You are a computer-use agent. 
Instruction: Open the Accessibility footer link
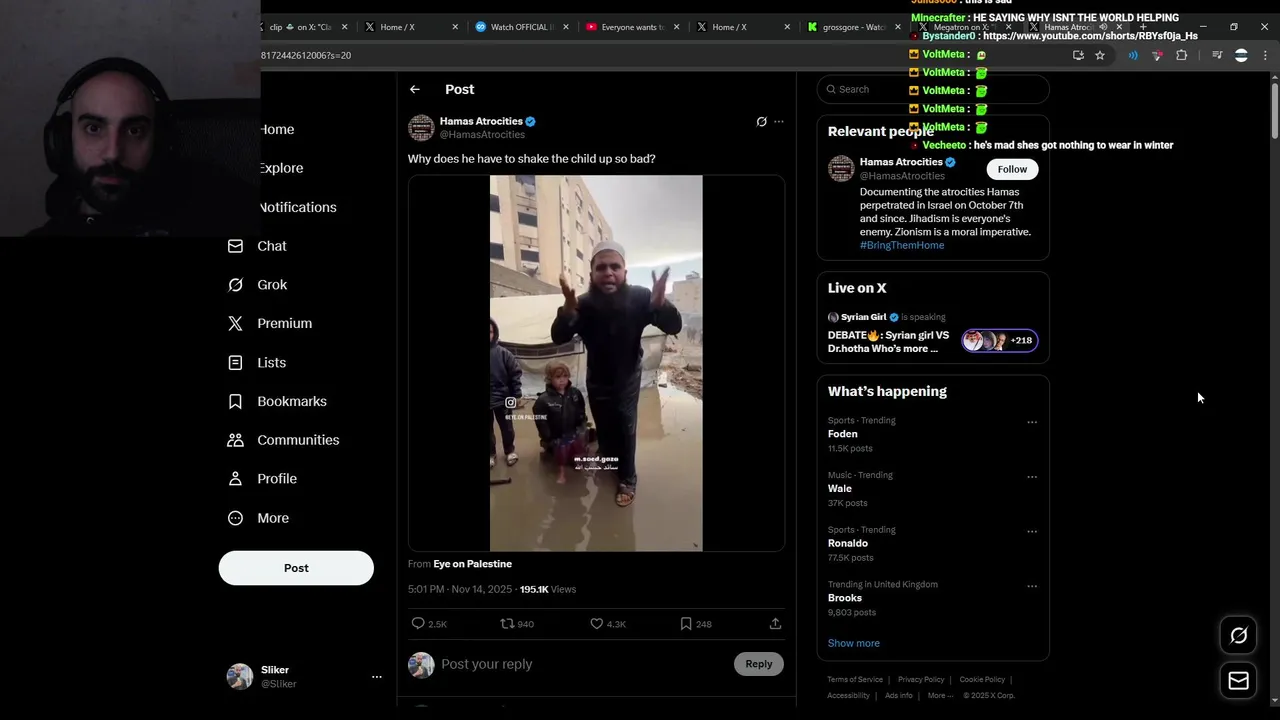tap(848, 696)
